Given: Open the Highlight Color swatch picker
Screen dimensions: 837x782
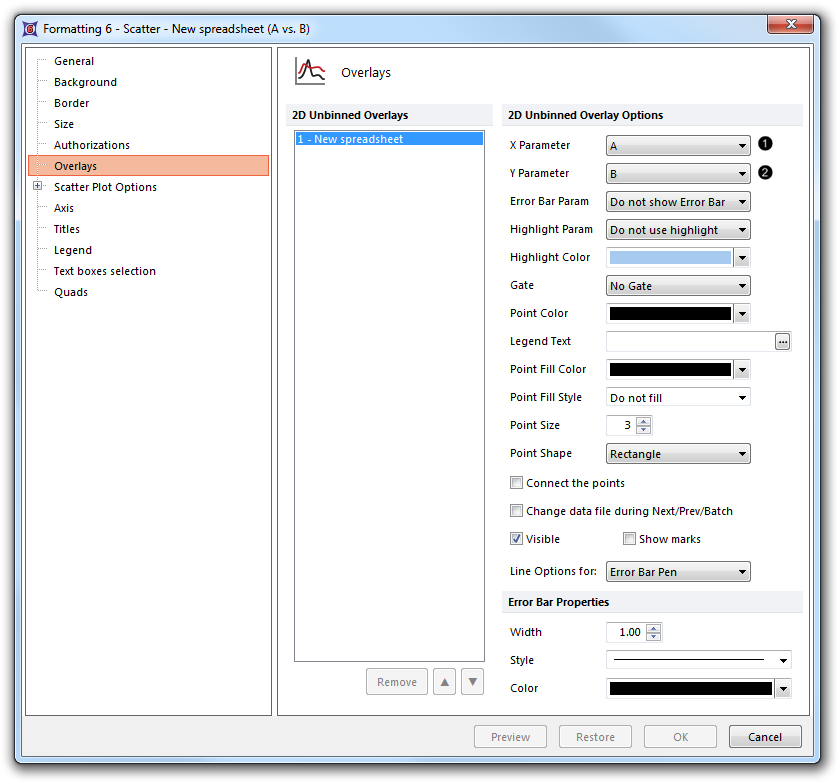Looking at the screenshot, I should click(741, 258).
